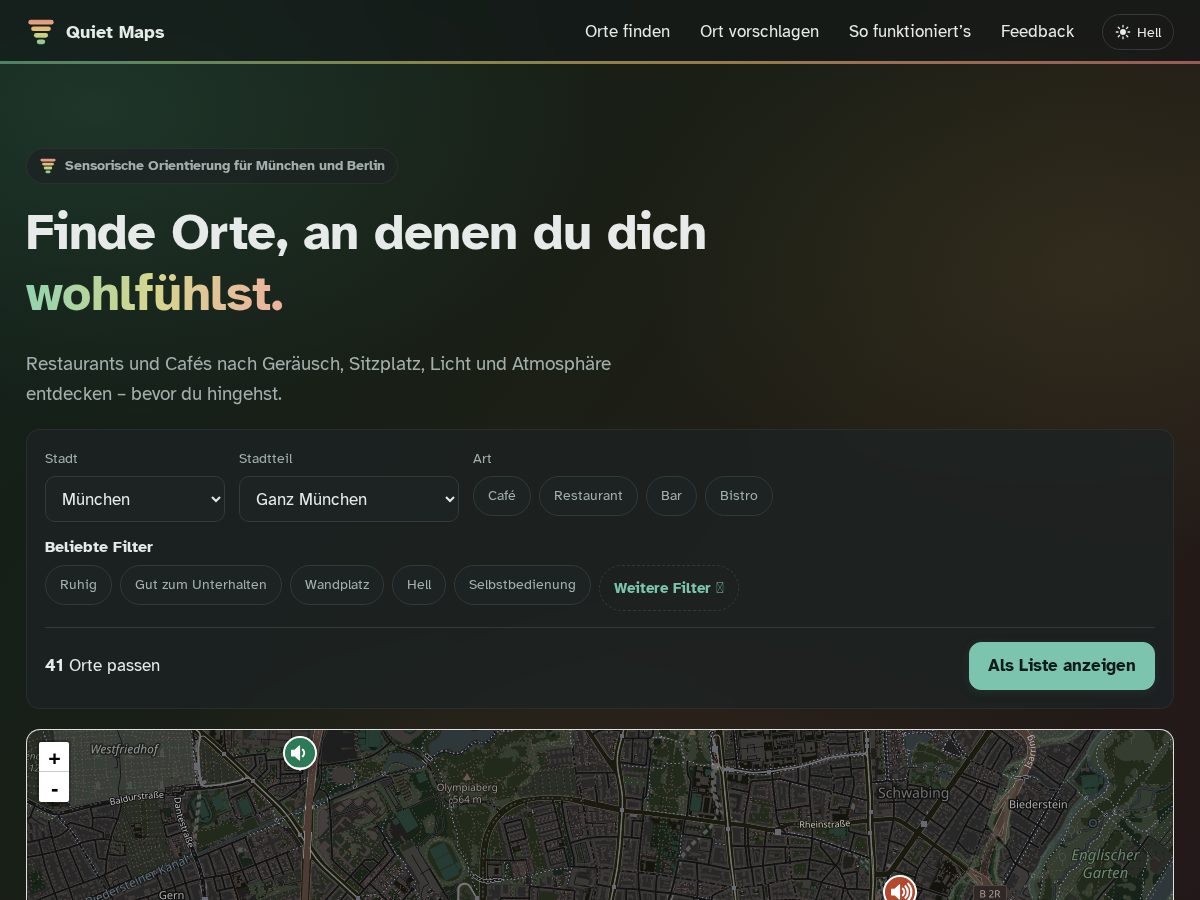Open So funktioniert's nav item

point(910,31)
